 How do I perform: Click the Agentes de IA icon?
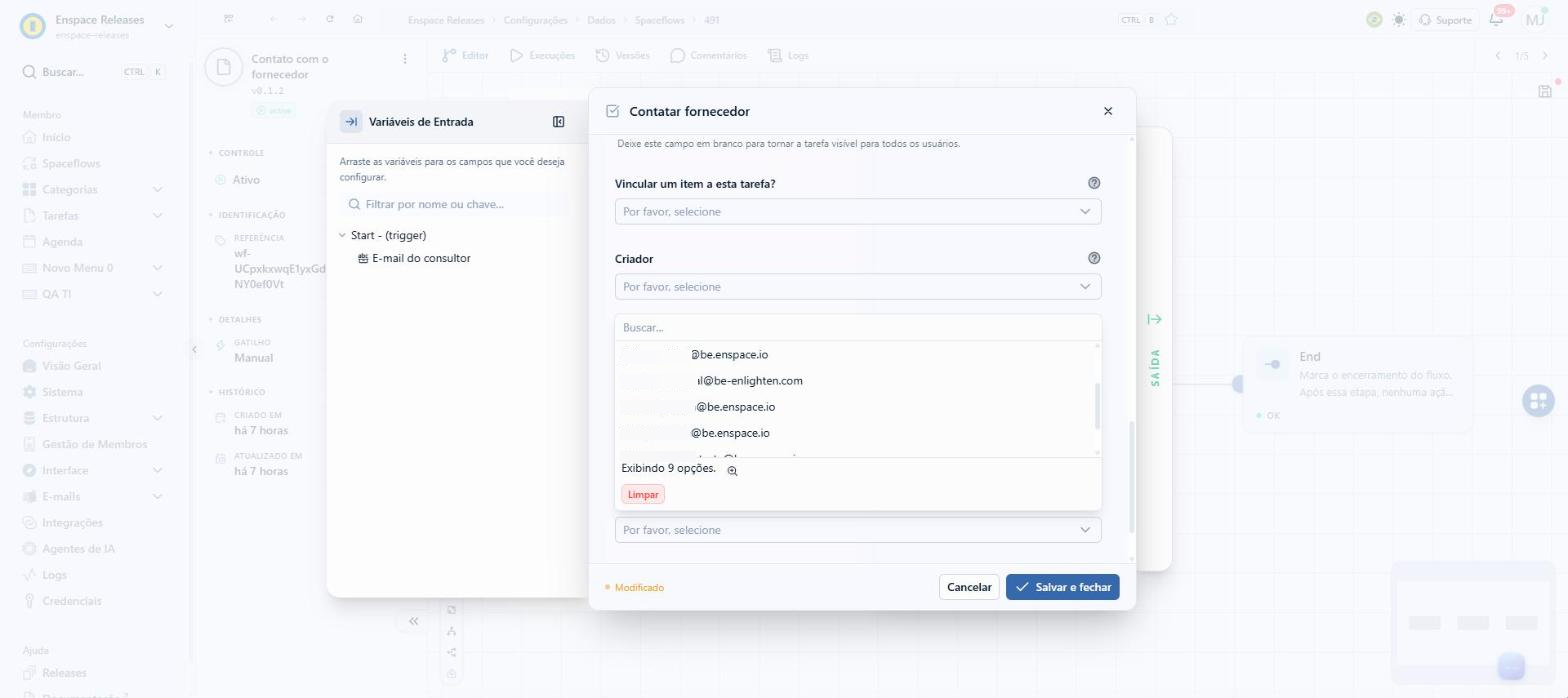click(x=30, y=549)
